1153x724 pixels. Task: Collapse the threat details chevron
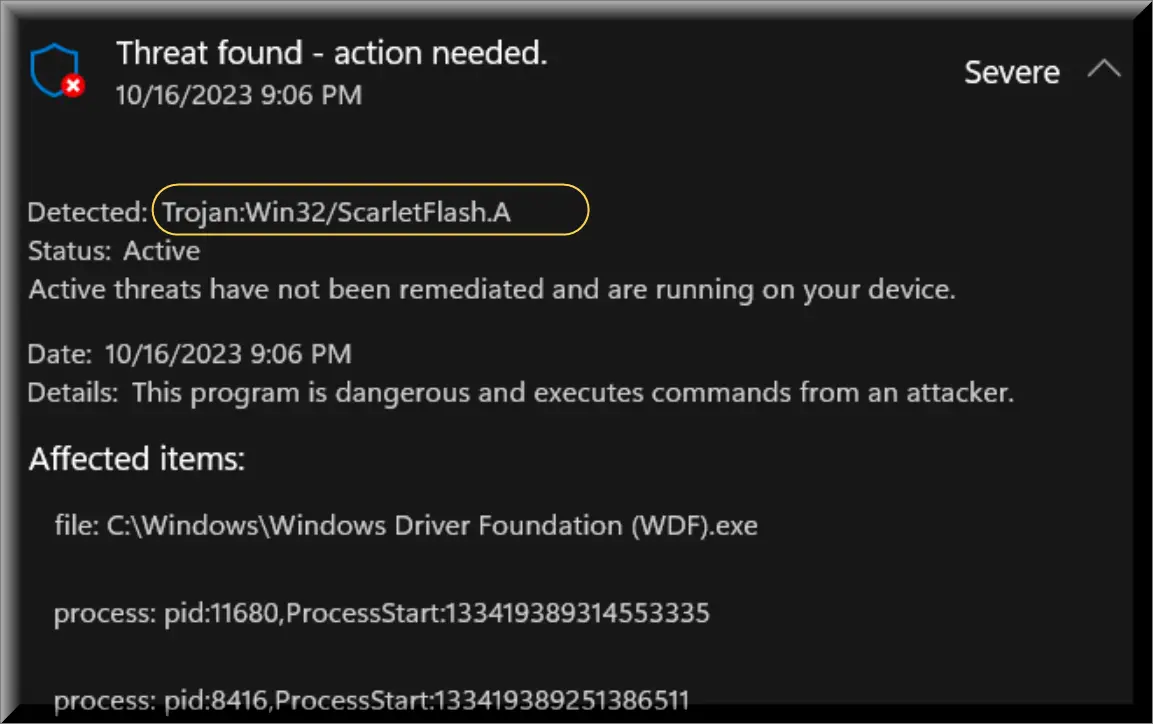(x=1103, y=70)
